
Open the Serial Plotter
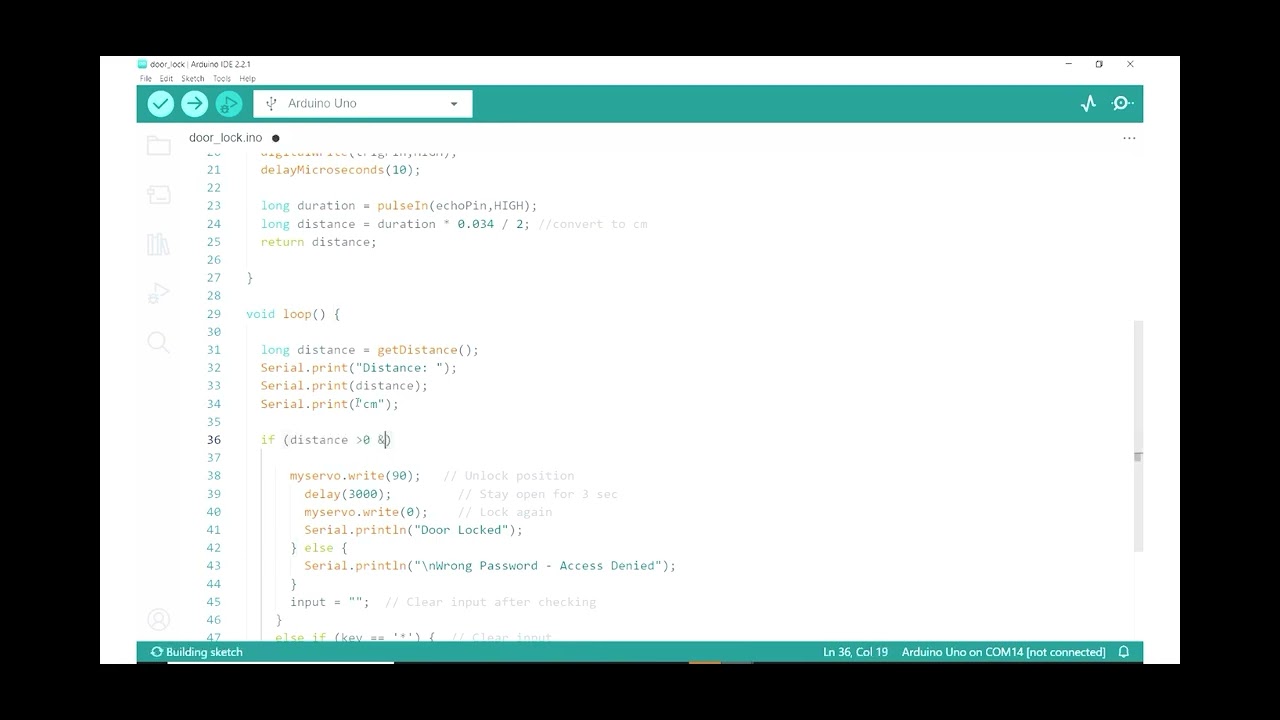1089,103
